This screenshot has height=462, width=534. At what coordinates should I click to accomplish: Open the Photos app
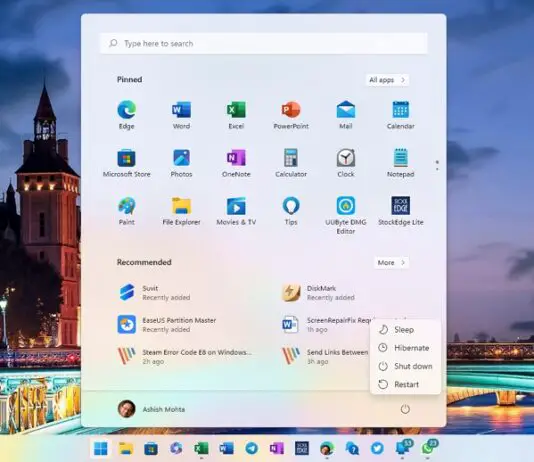(181, 163)
